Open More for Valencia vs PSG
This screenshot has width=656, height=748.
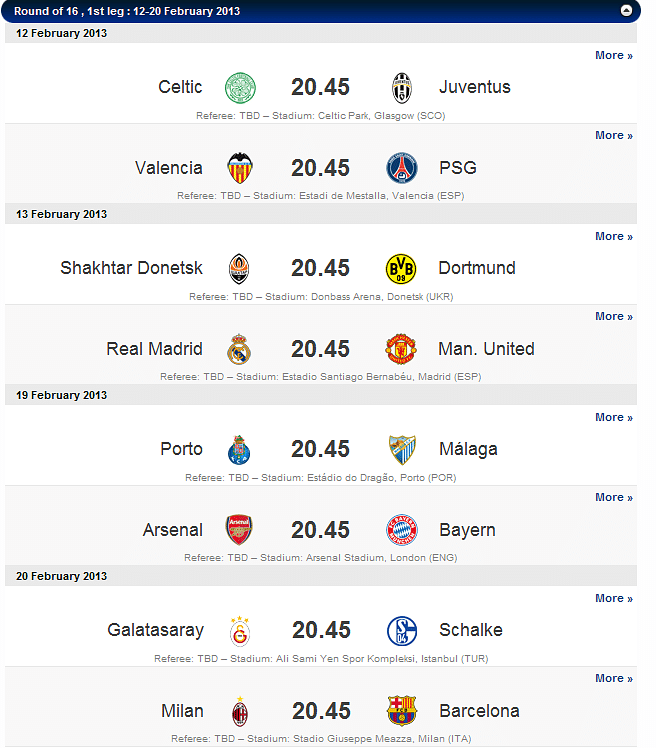coord(613,135)
